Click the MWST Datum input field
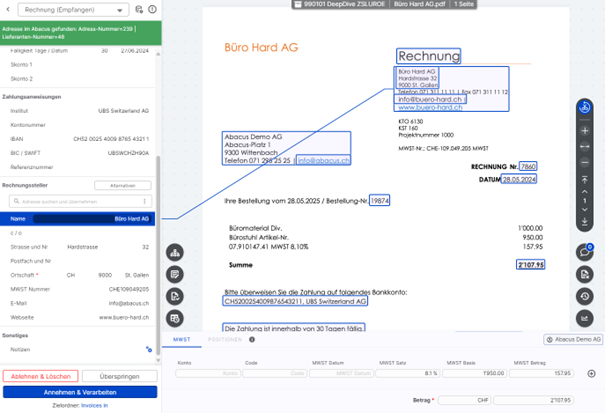This screenshot has width=605, height=413. click(341, 374)
